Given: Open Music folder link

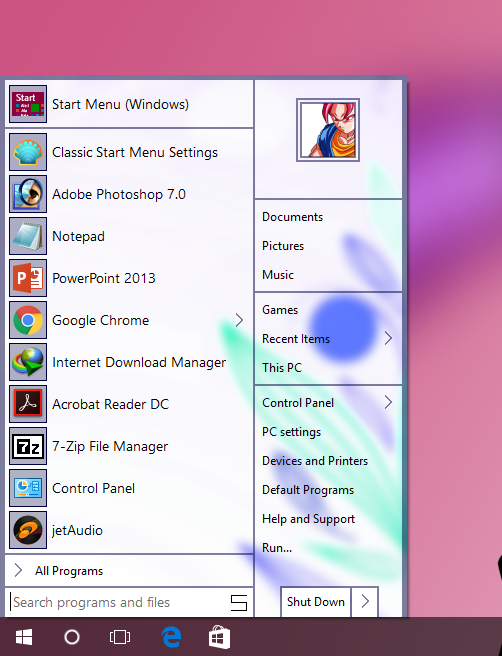Looking at the screenshot, I should [278, 275].
